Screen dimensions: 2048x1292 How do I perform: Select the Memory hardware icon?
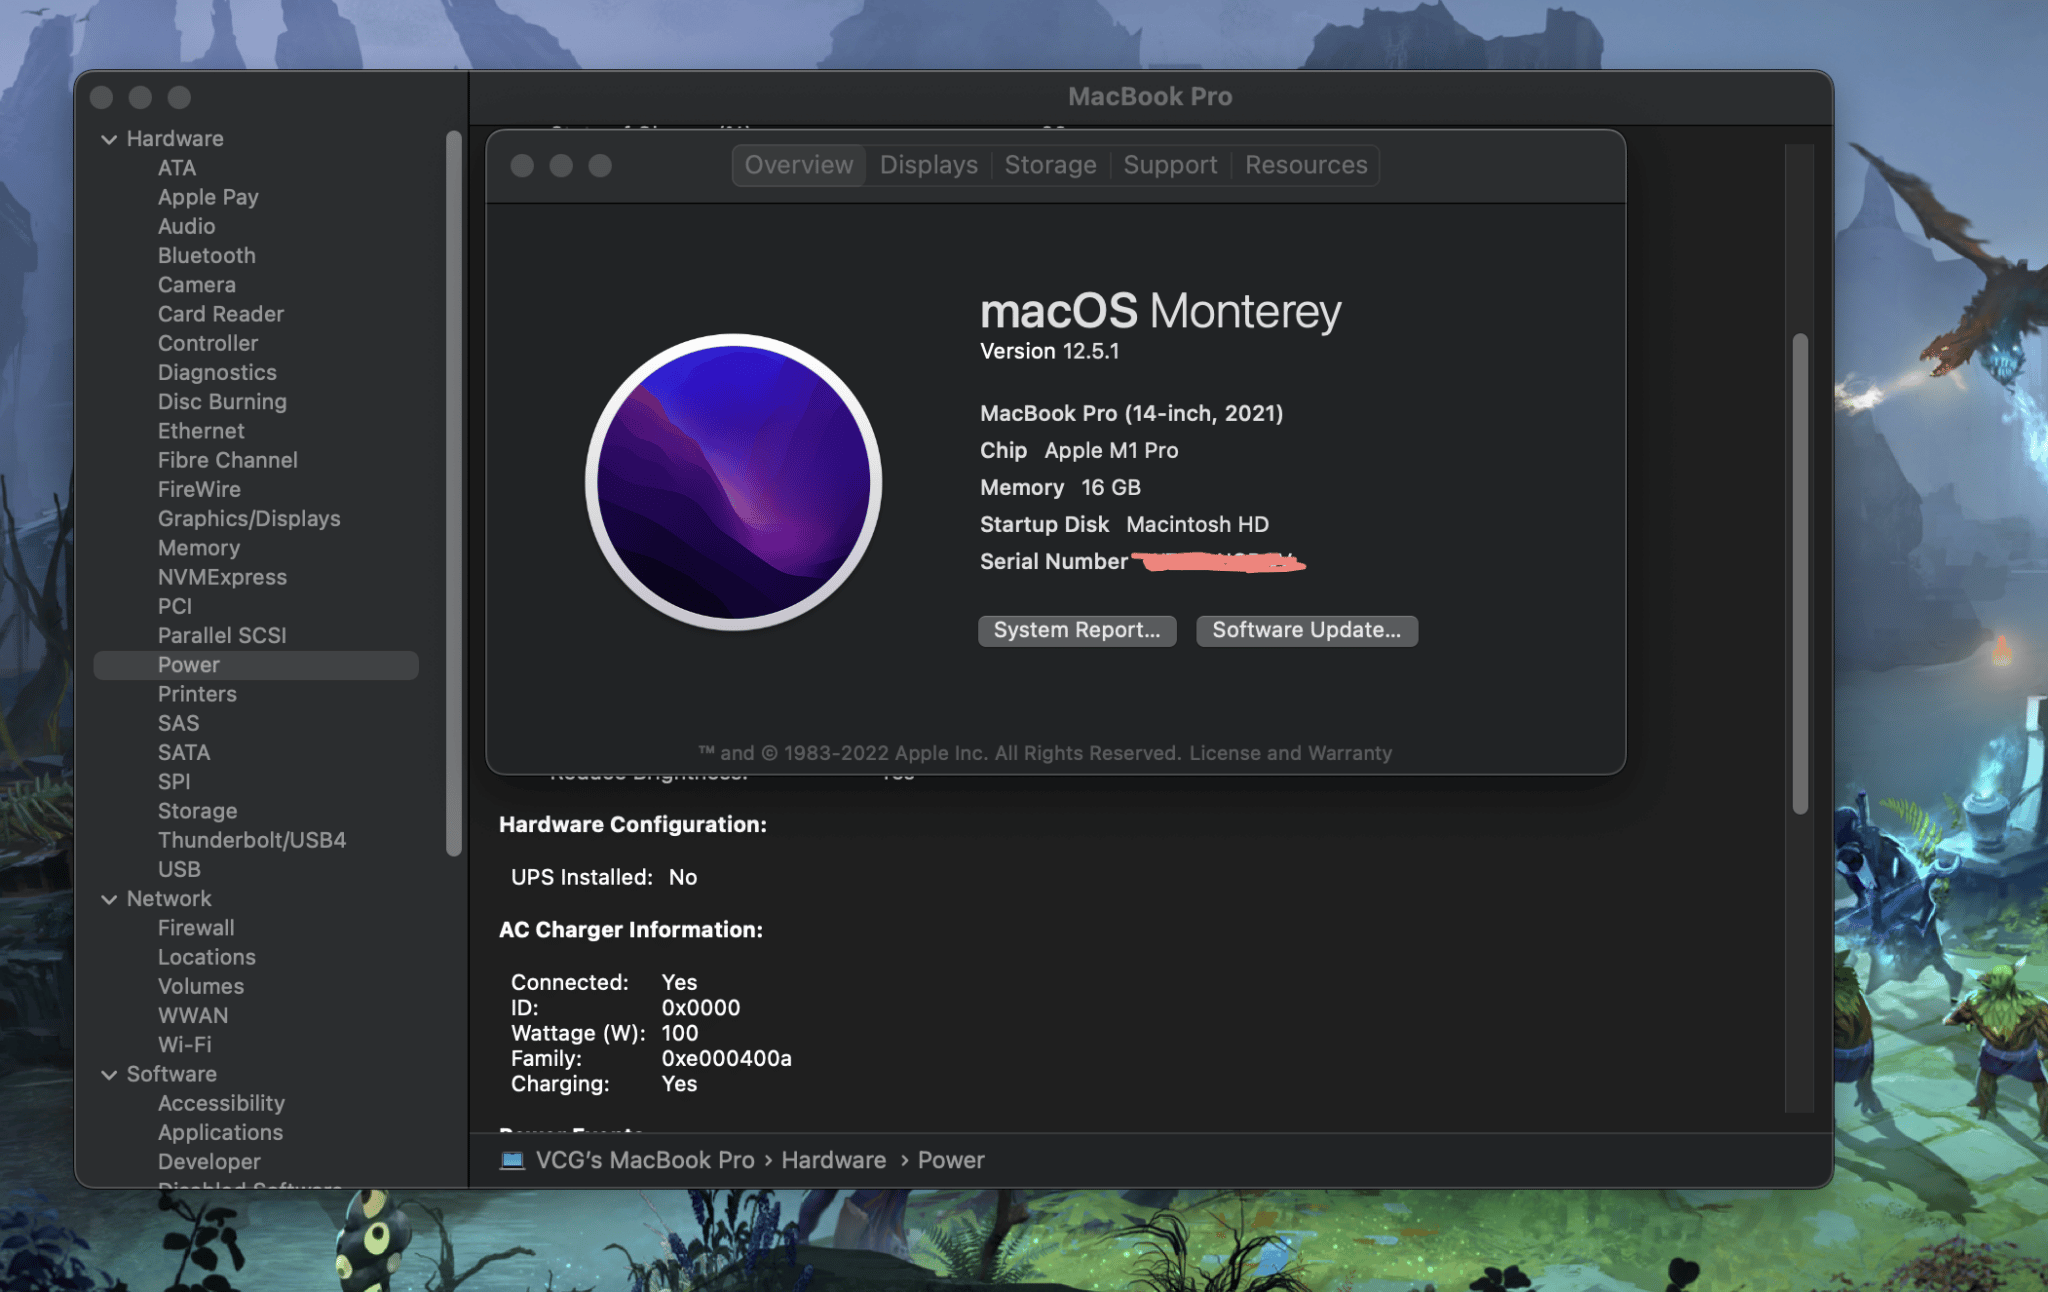[x=198, y=548]
